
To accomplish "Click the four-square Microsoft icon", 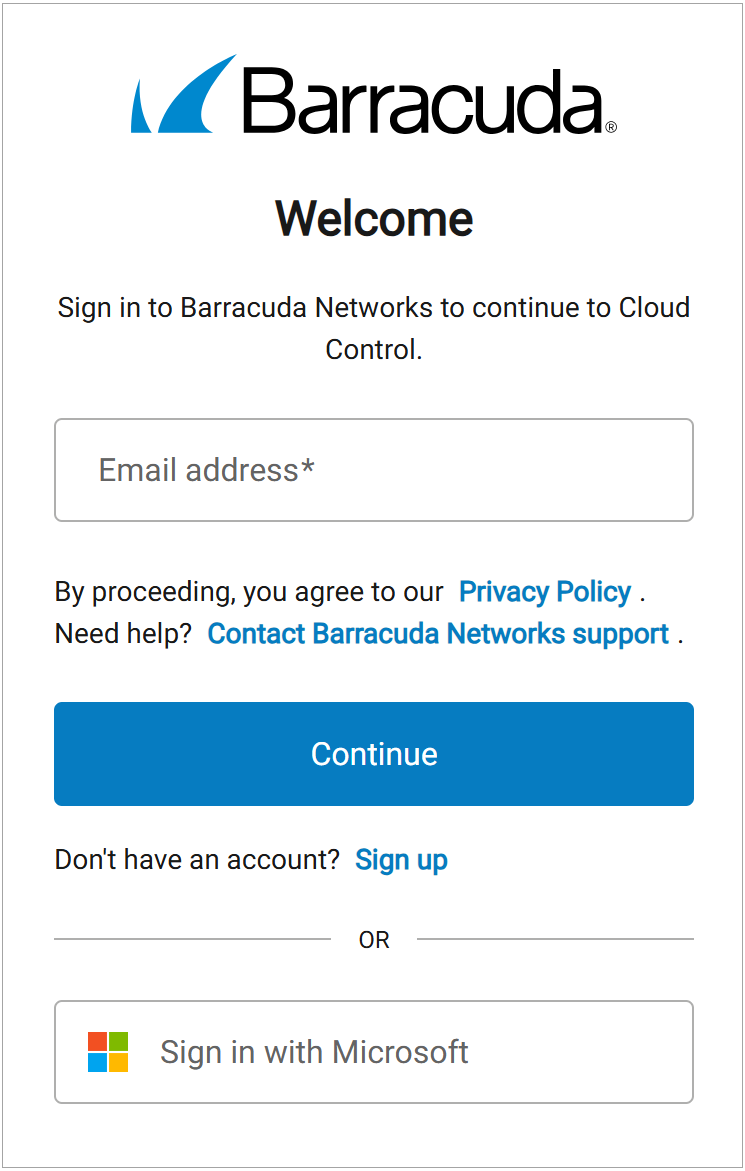I will coord(108,1052).
